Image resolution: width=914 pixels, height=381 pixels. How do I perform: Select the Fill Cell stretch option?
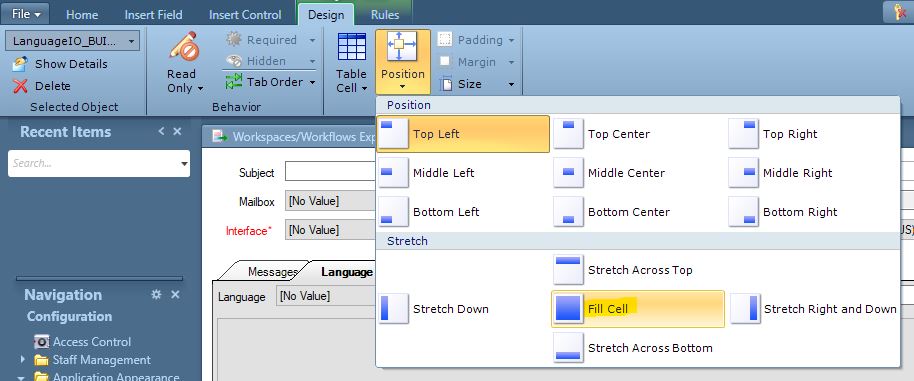638,309
